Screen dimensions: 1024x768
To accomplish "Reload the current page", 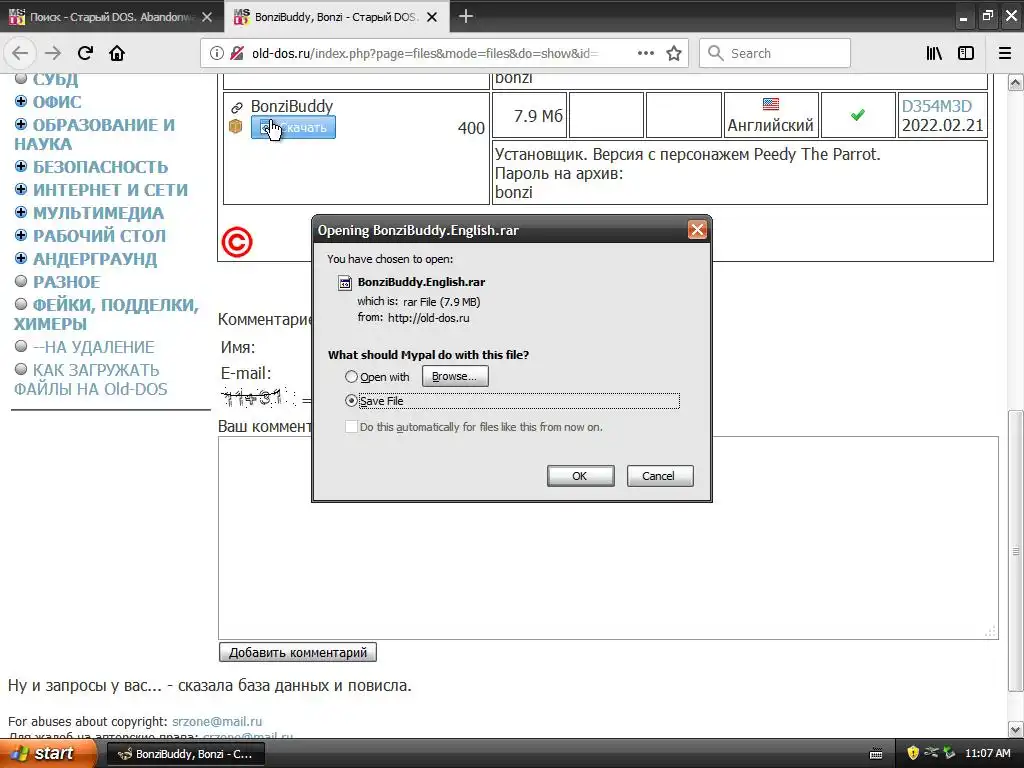I will pos(85,53).
